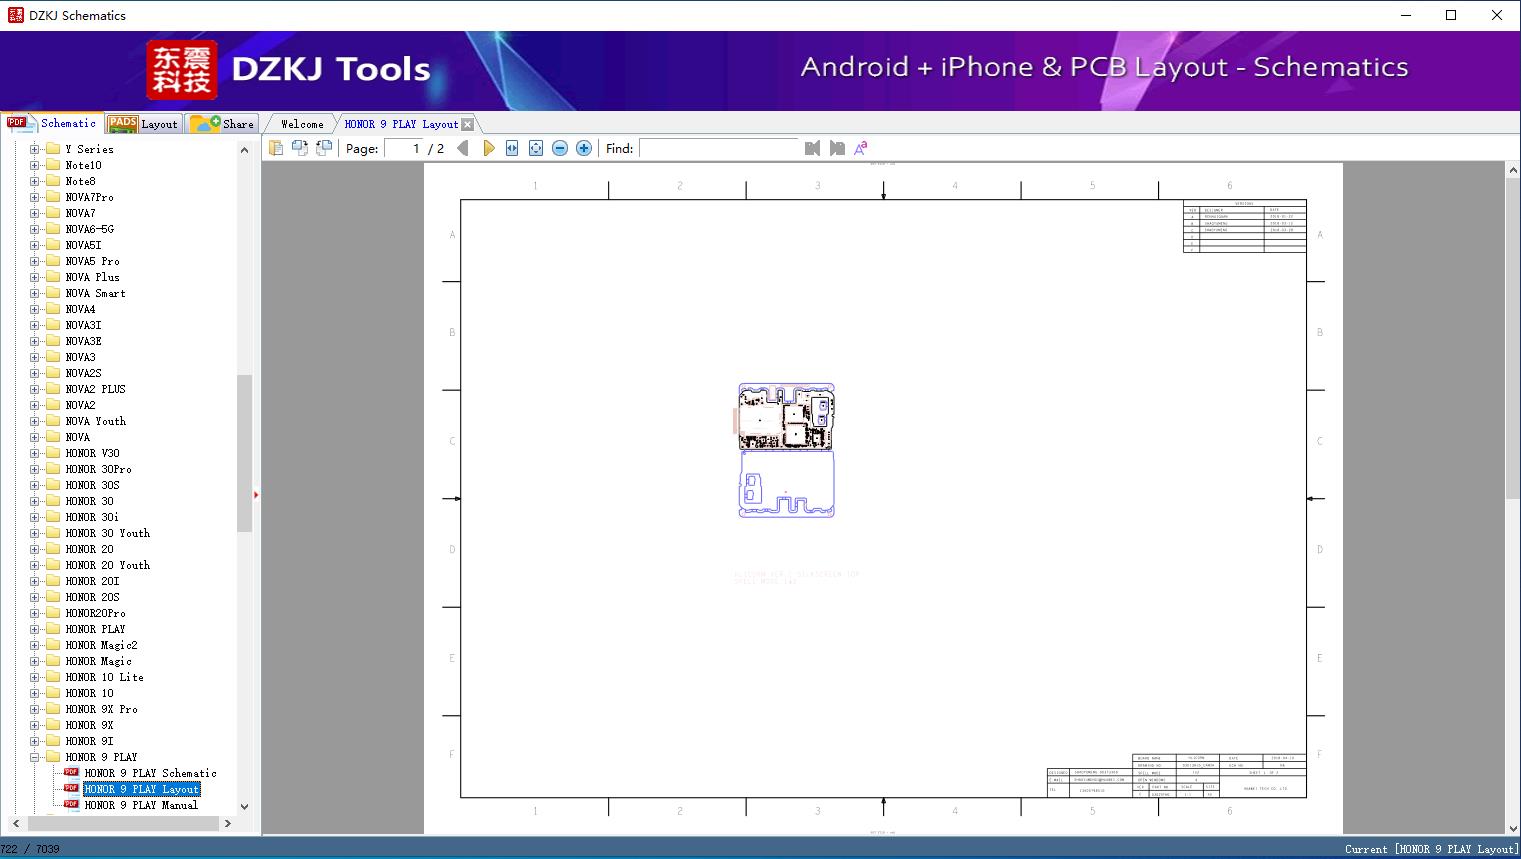Expand the NOVA4 folder
This screenshot has width=1521, height=859.
coord(35,309)
